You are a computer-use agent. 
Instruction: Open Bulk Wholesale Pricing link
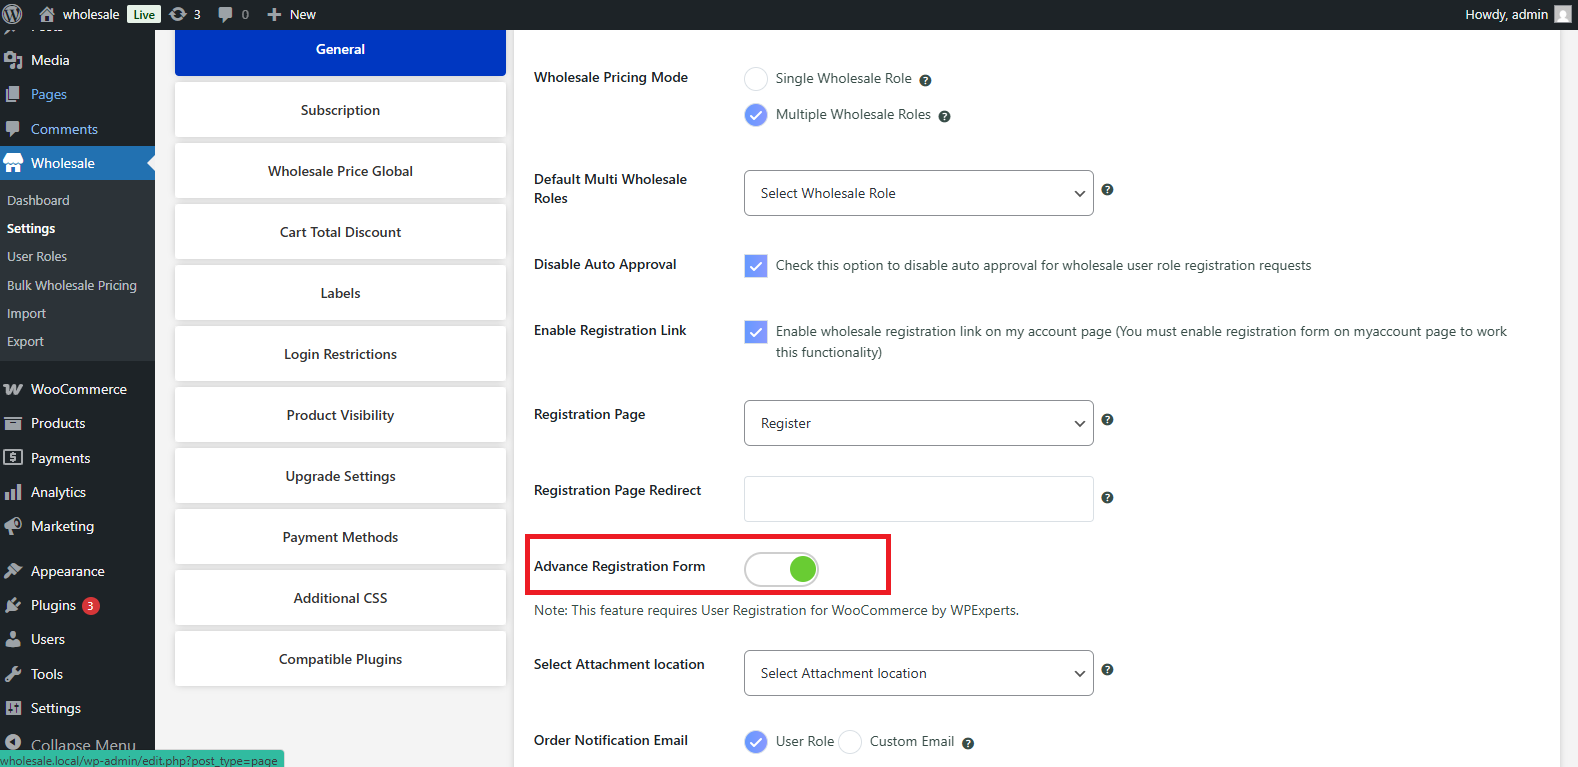click(72, 285)
